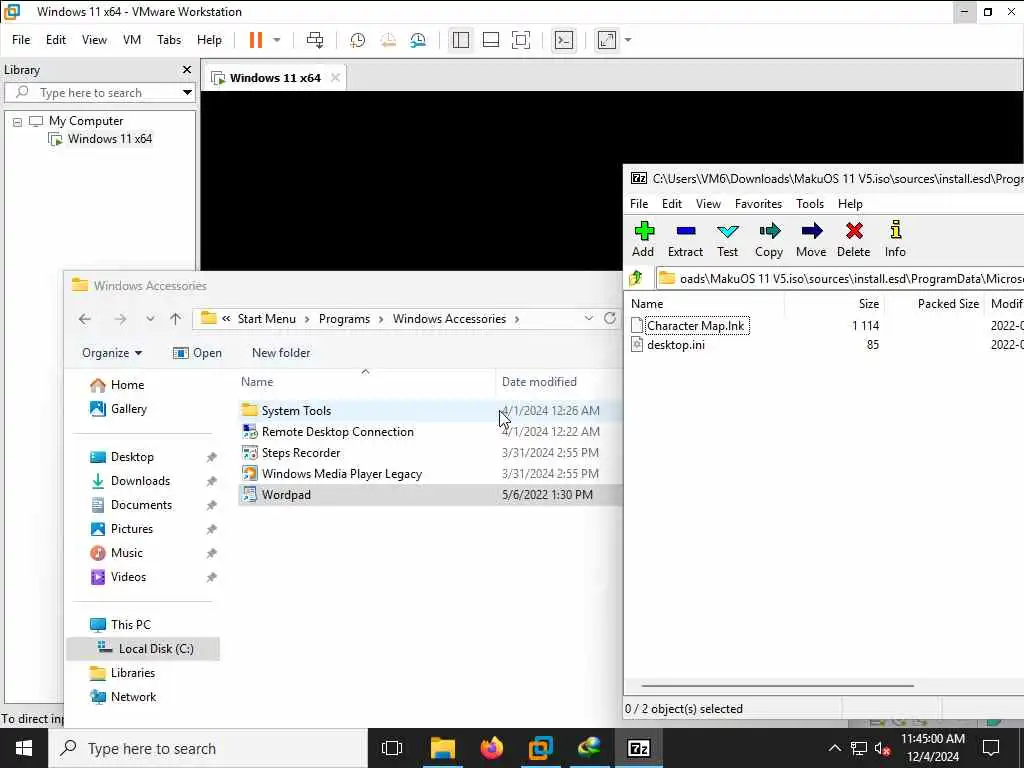
Task: Click the 7-Zip Delete button
Action: point(854,239)
